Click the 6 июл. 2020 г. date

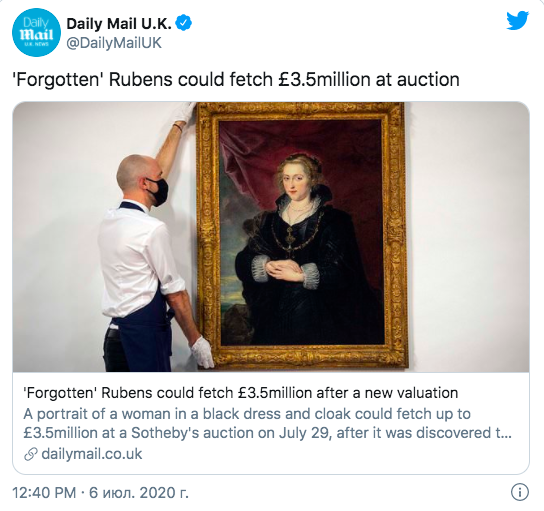tap(139, 493)
